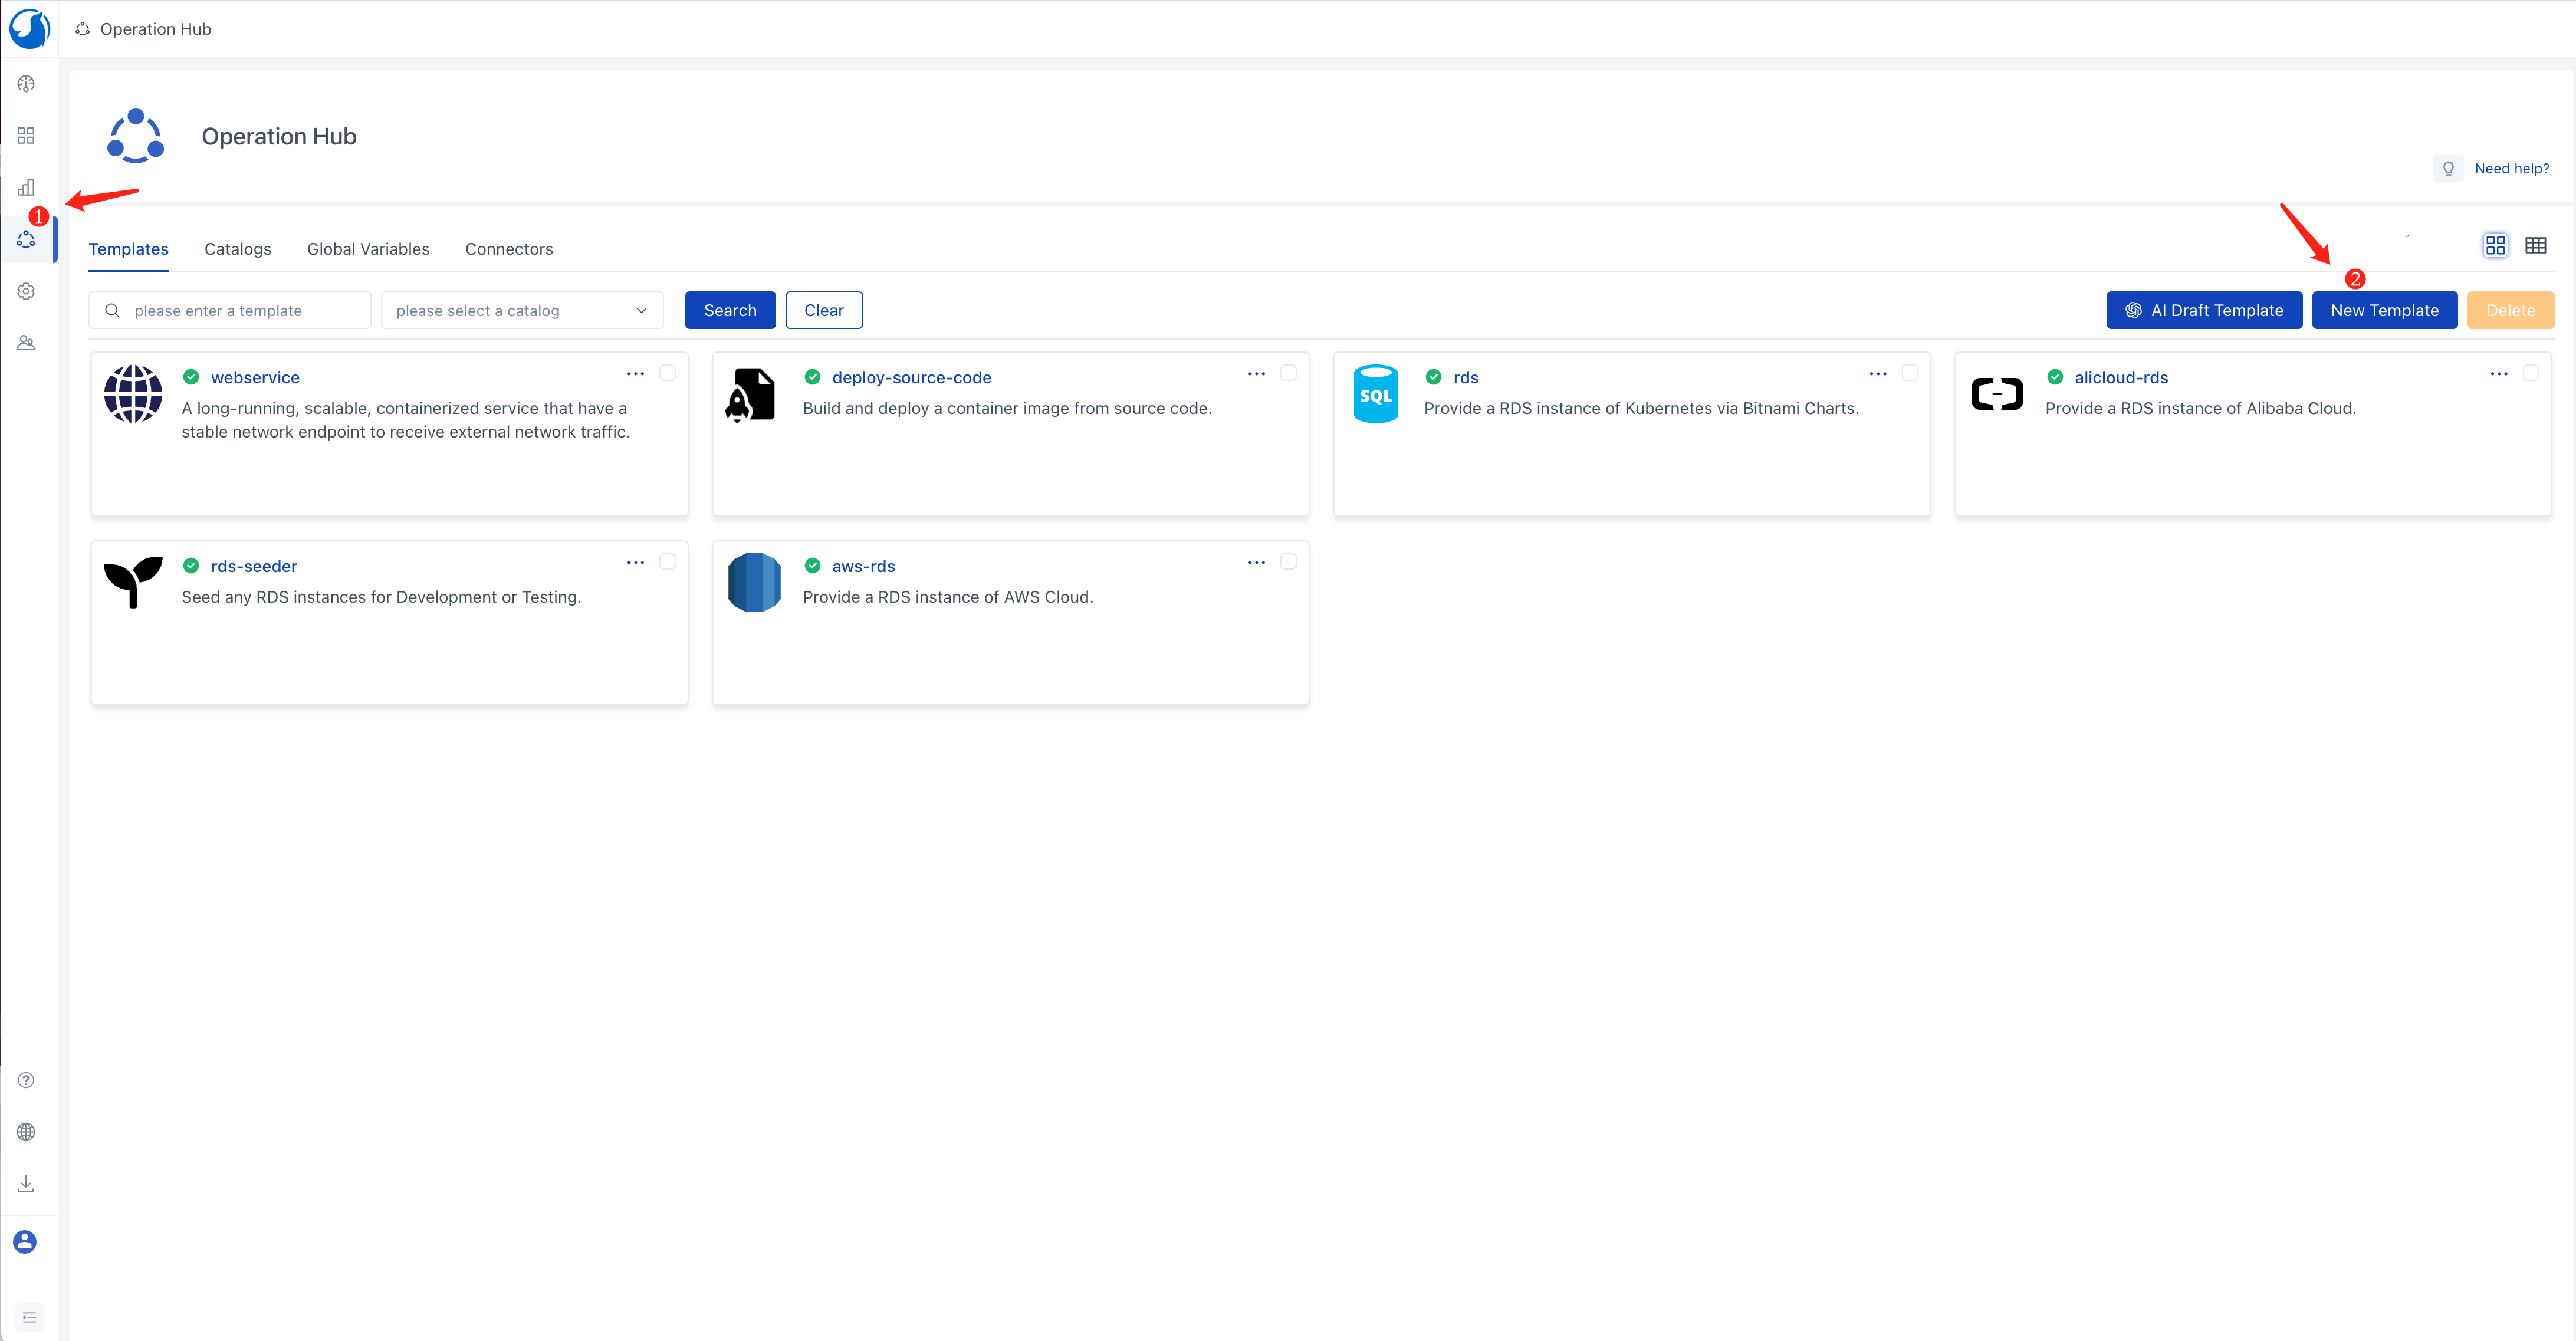Viewport: 2576px width, 1341px height.
Task: Click the language globe icon in sidebar
Action: (26, 1132)
